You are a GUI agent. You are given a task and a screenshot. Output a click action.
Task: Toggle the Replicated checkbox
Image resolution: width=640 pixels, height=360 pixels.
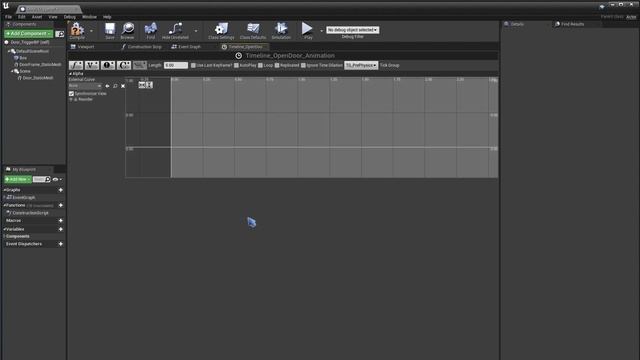pos(277,65)
